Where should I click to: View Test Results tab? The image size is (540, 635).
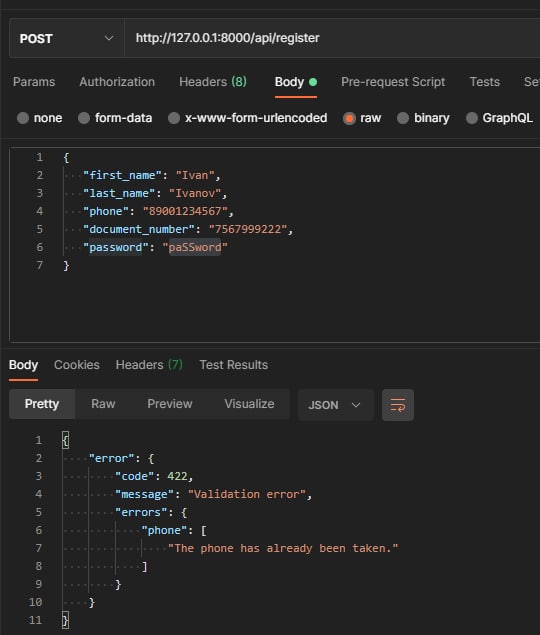234,365
